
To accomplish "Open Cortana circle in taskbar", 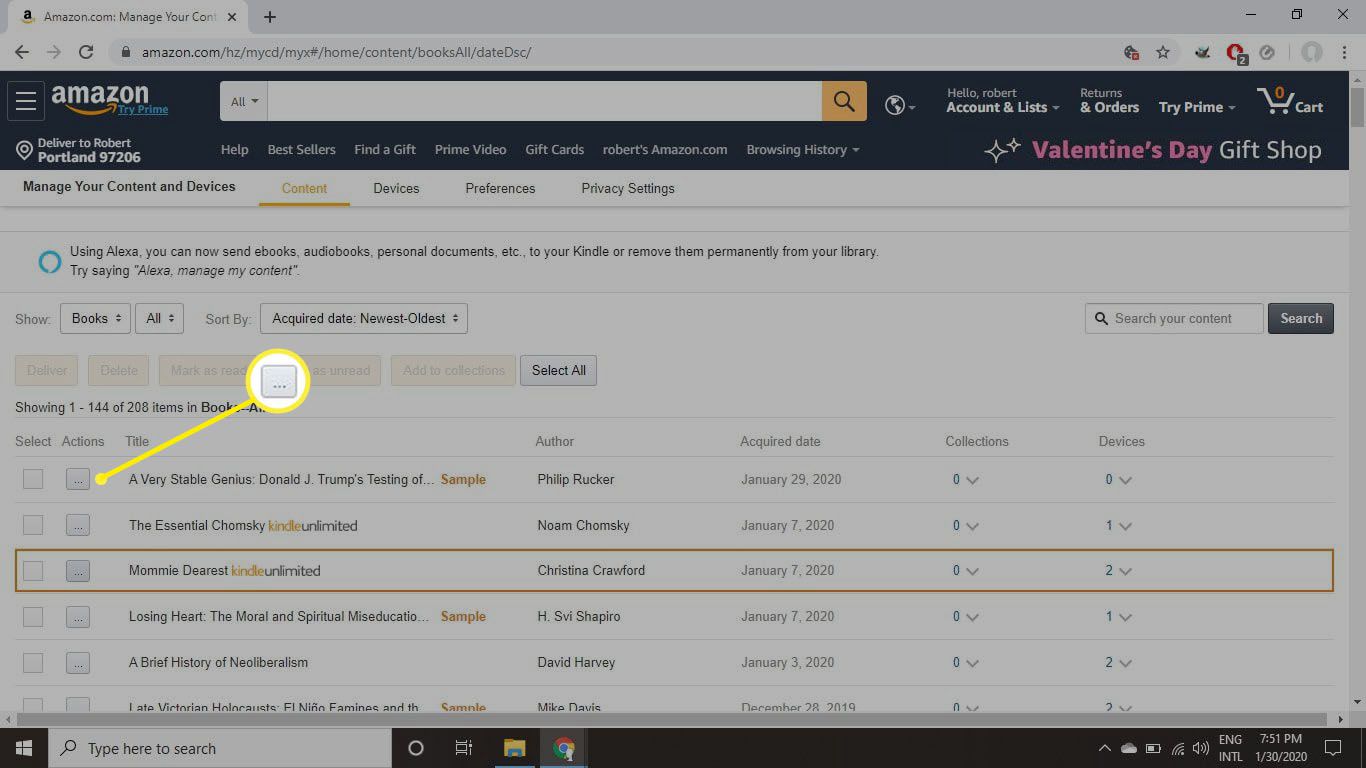I will [x=416, y=748].
